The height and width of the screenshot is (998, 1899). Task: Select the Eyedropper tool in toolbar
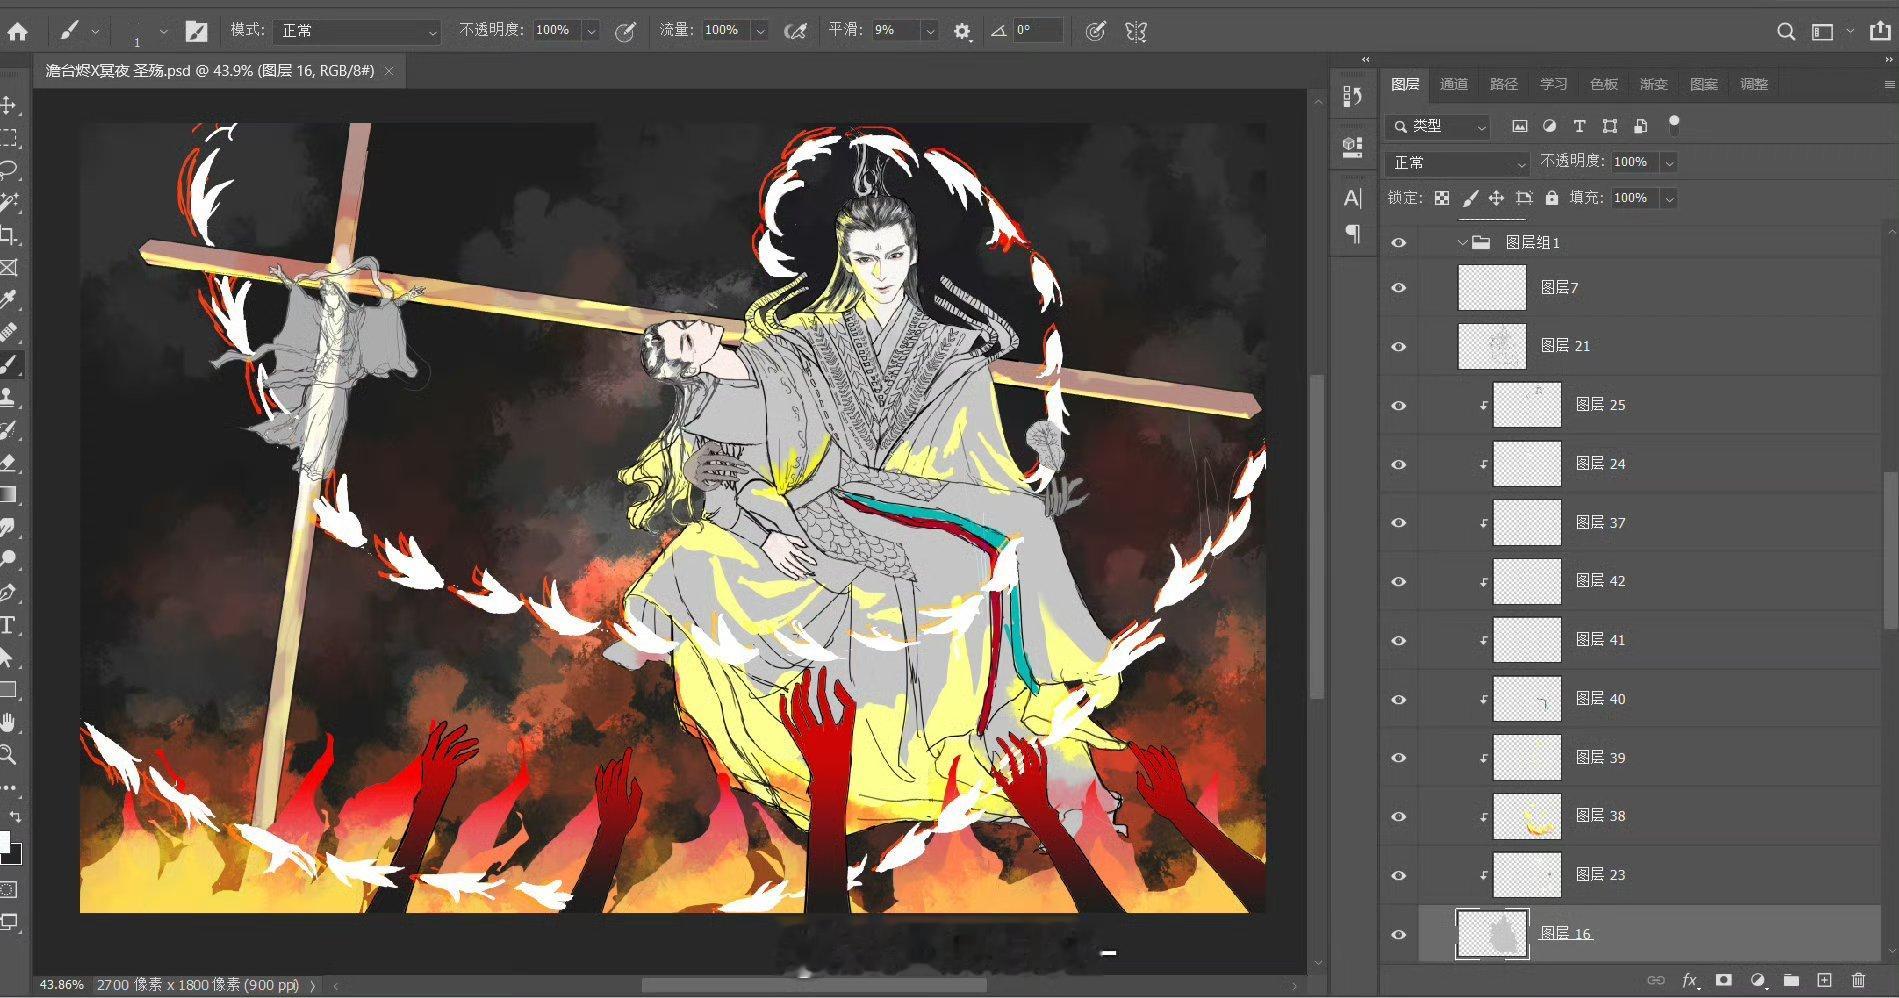point(8,300)
